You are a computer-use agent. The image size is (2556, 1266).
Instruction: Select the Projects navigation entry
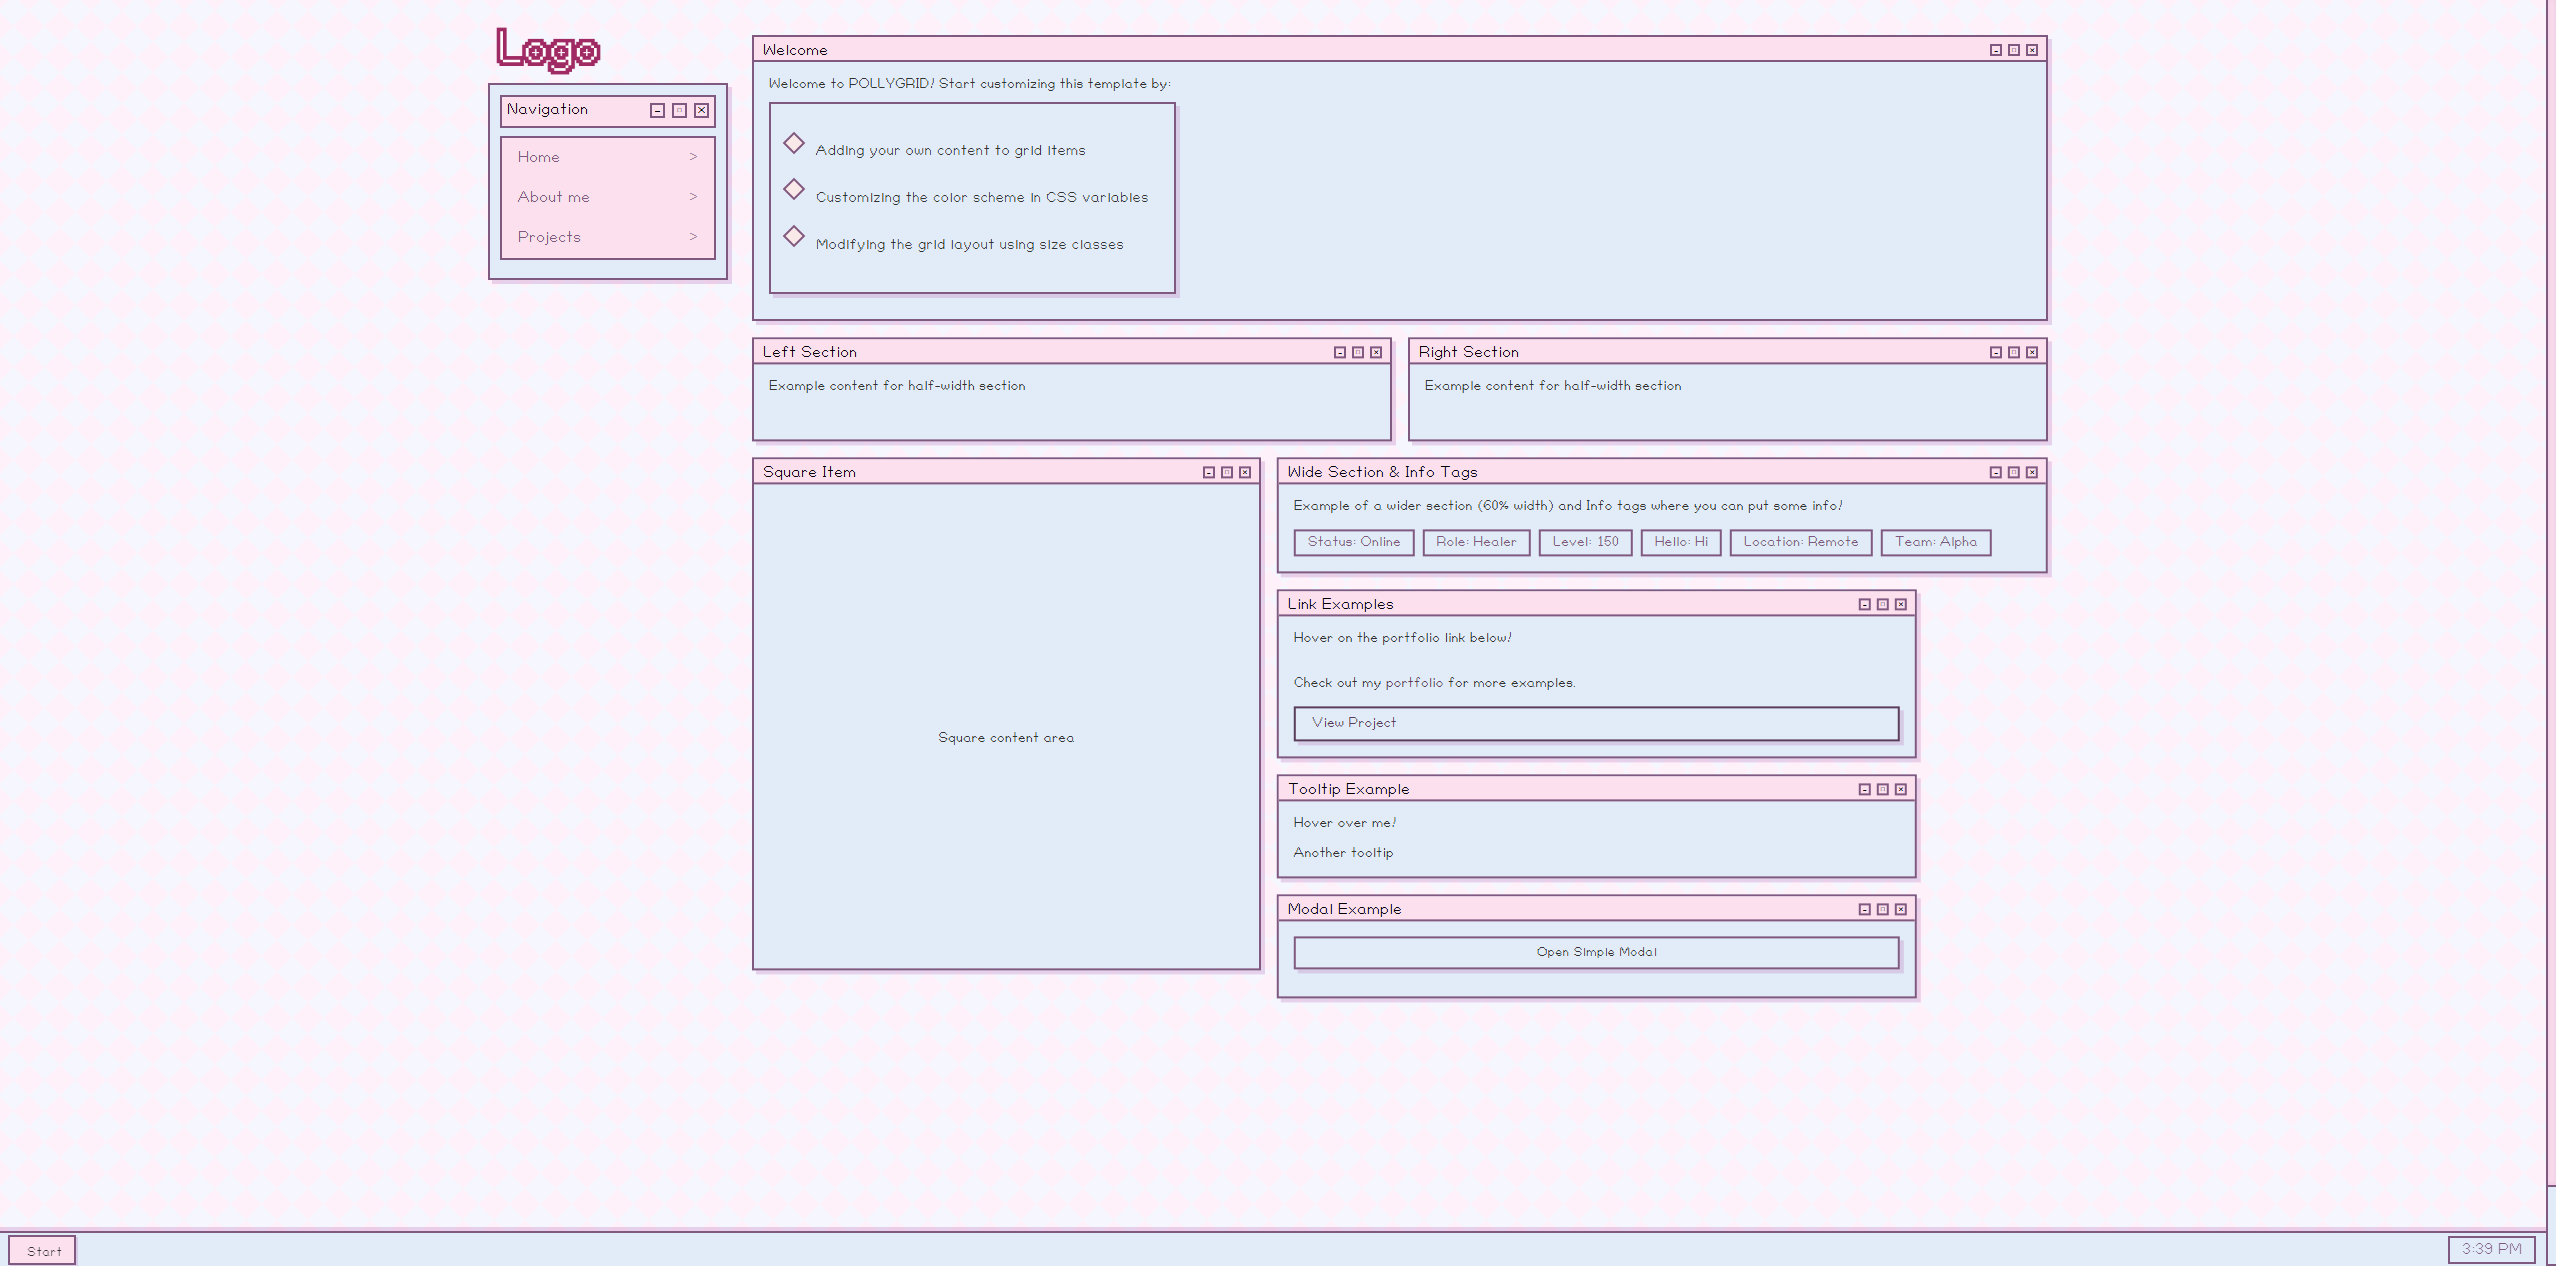coord(549,237)
